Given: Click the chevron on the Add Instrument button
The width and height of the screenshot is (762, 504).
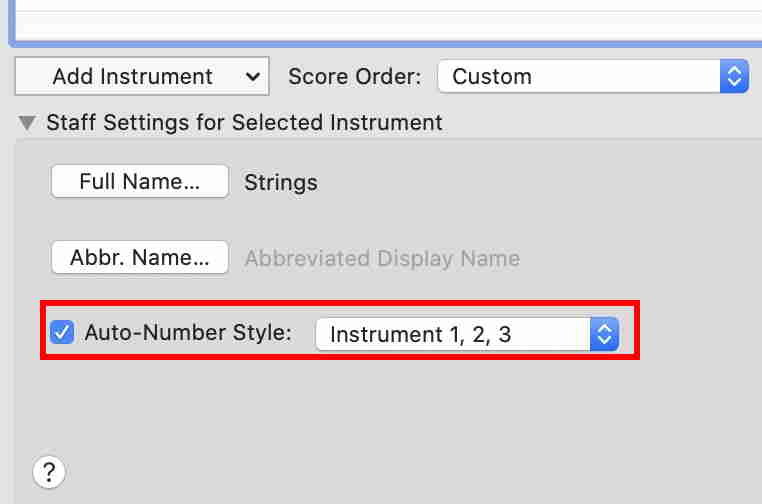Looking at the screenshot, I should [x=251, y=76].
